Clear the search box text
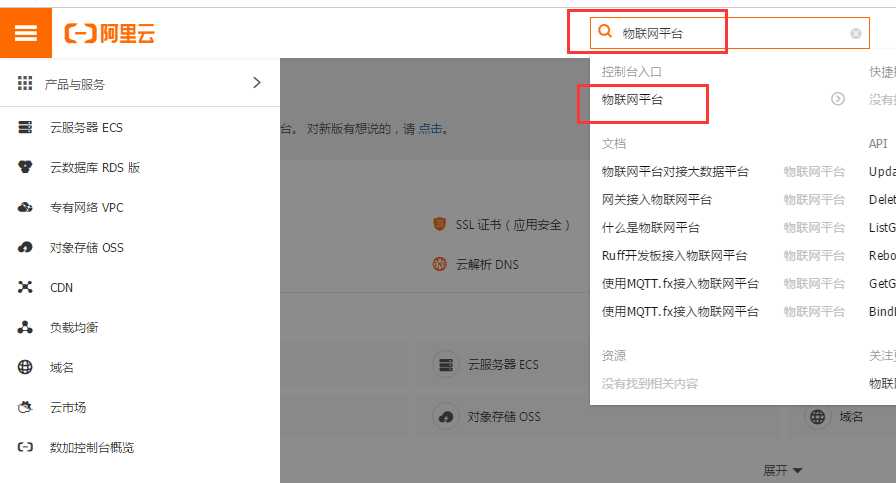This screenshot has width=896, height=483. (x=855, y=34)
